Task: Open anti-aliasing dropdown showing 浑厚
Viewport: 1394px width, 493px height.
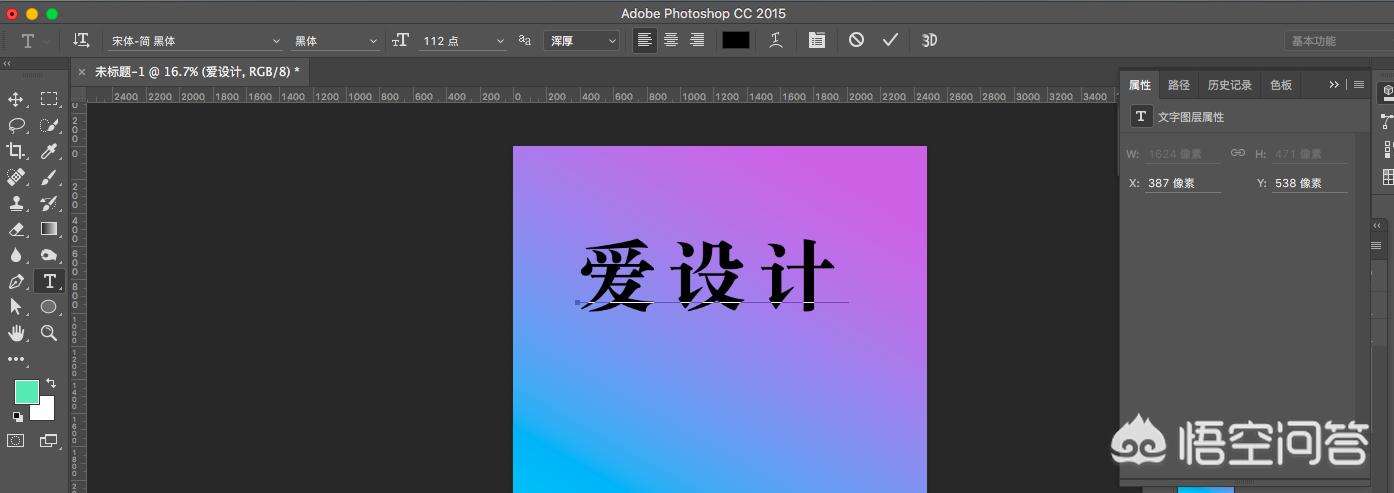Action: [582, 41]
